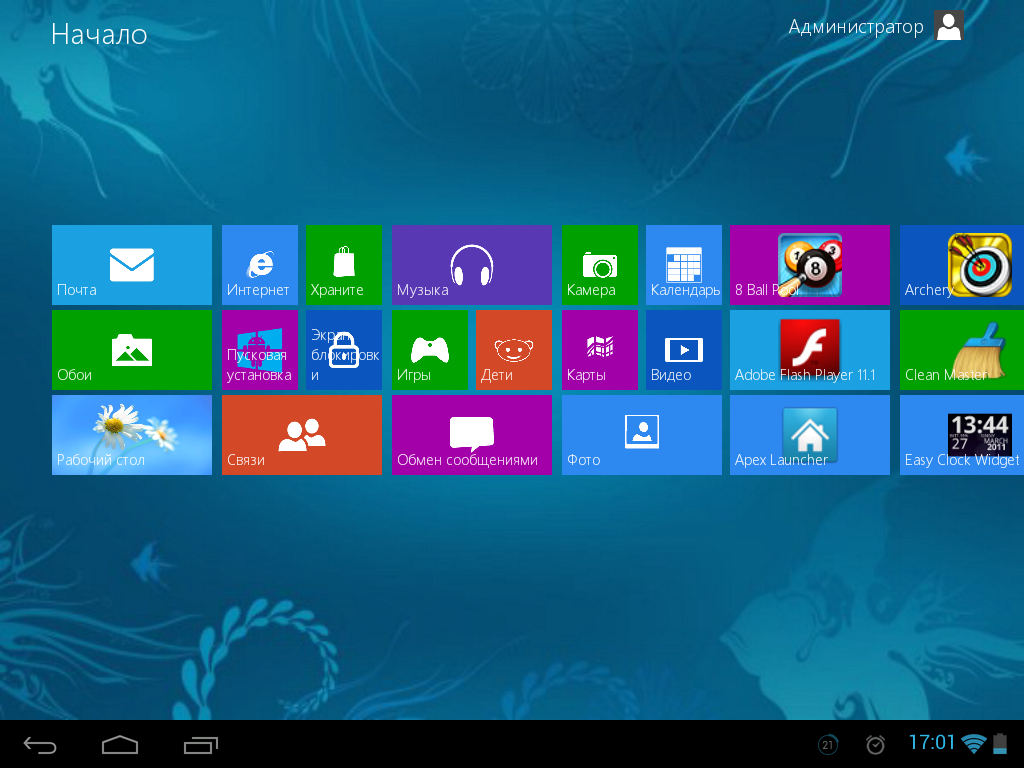Screen dimensions: 1024x768
Task: Open the Игры gamepad tile
Action: [430, 350]
